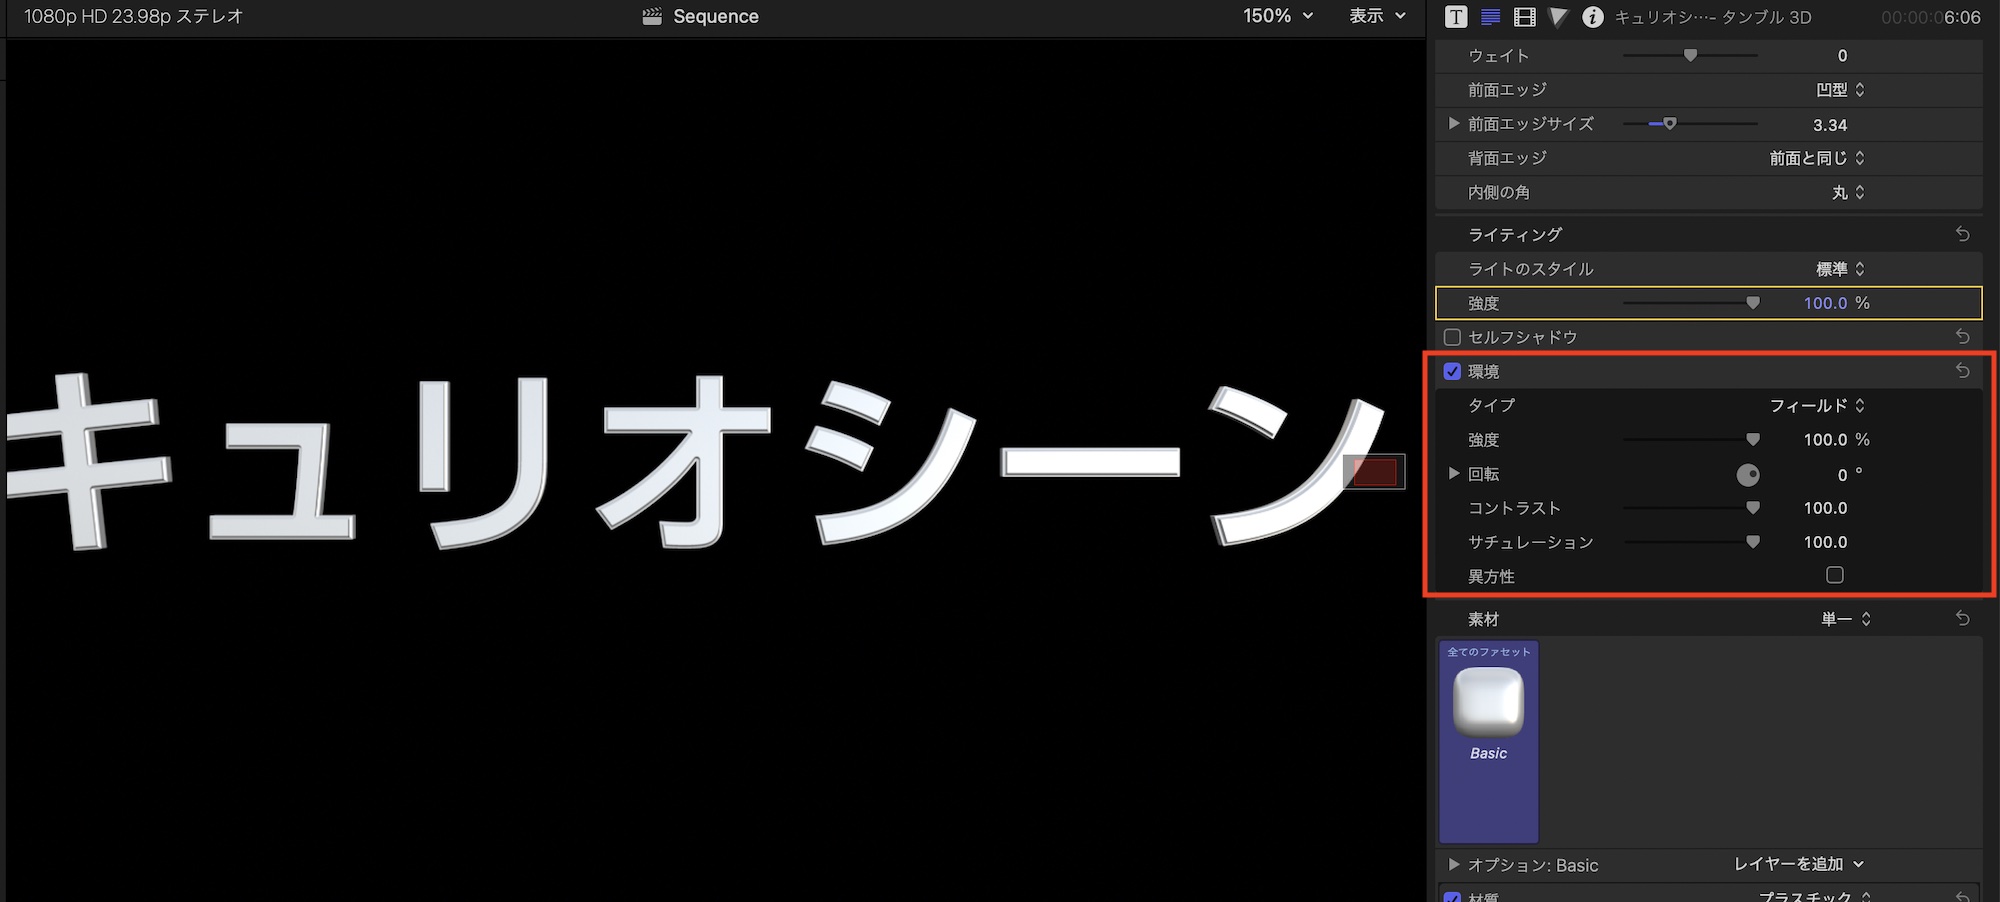Open the 150% viewer zoom dropdown
The height and width of the screenshot is (902, 2000).
pyautogui.click(x=1277, y=16)
